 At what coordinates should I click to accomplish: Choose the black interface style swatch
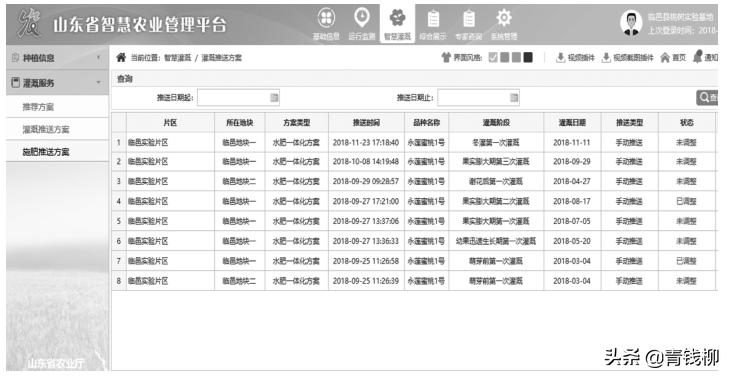coord(528,58)
